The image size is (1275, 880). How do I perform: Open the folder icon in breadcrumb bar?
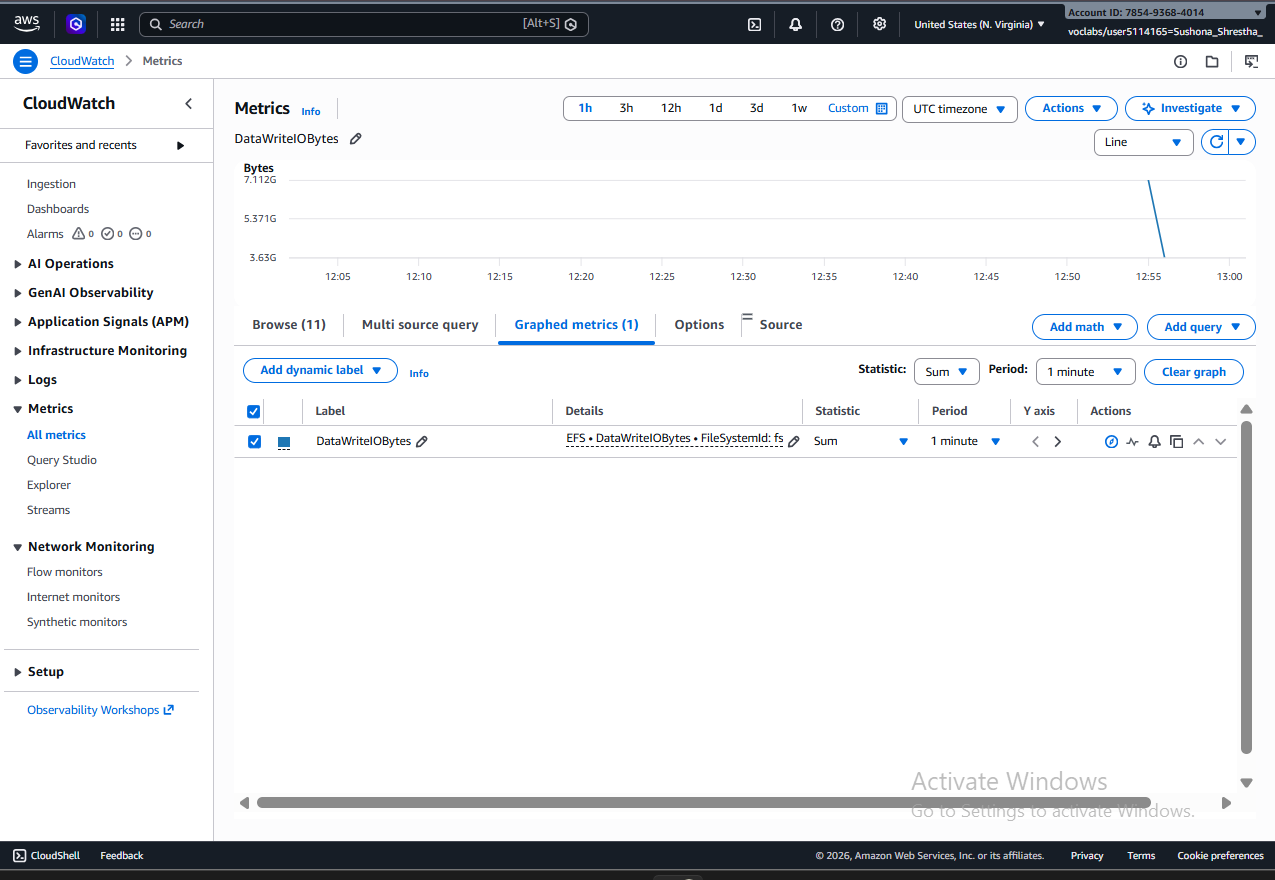pyautogui.click(x=1212, y=61)
